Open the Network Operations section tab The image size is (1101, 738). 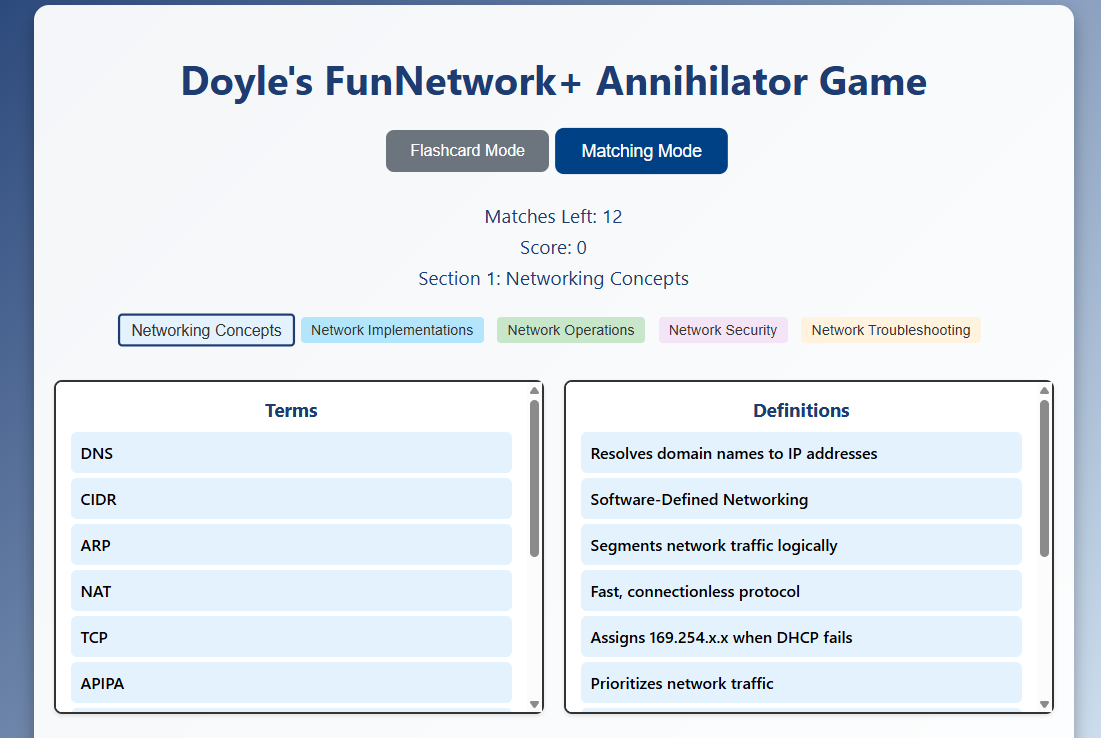pyautogui.click(x=571, y=330)
